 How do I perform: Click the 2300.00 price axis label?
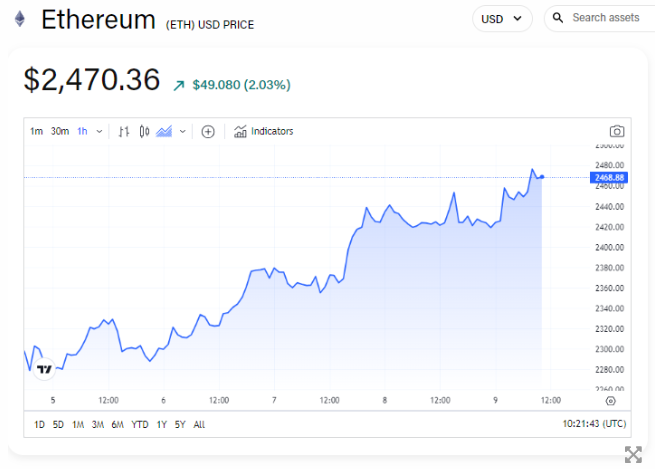click(x=609, y=349)
